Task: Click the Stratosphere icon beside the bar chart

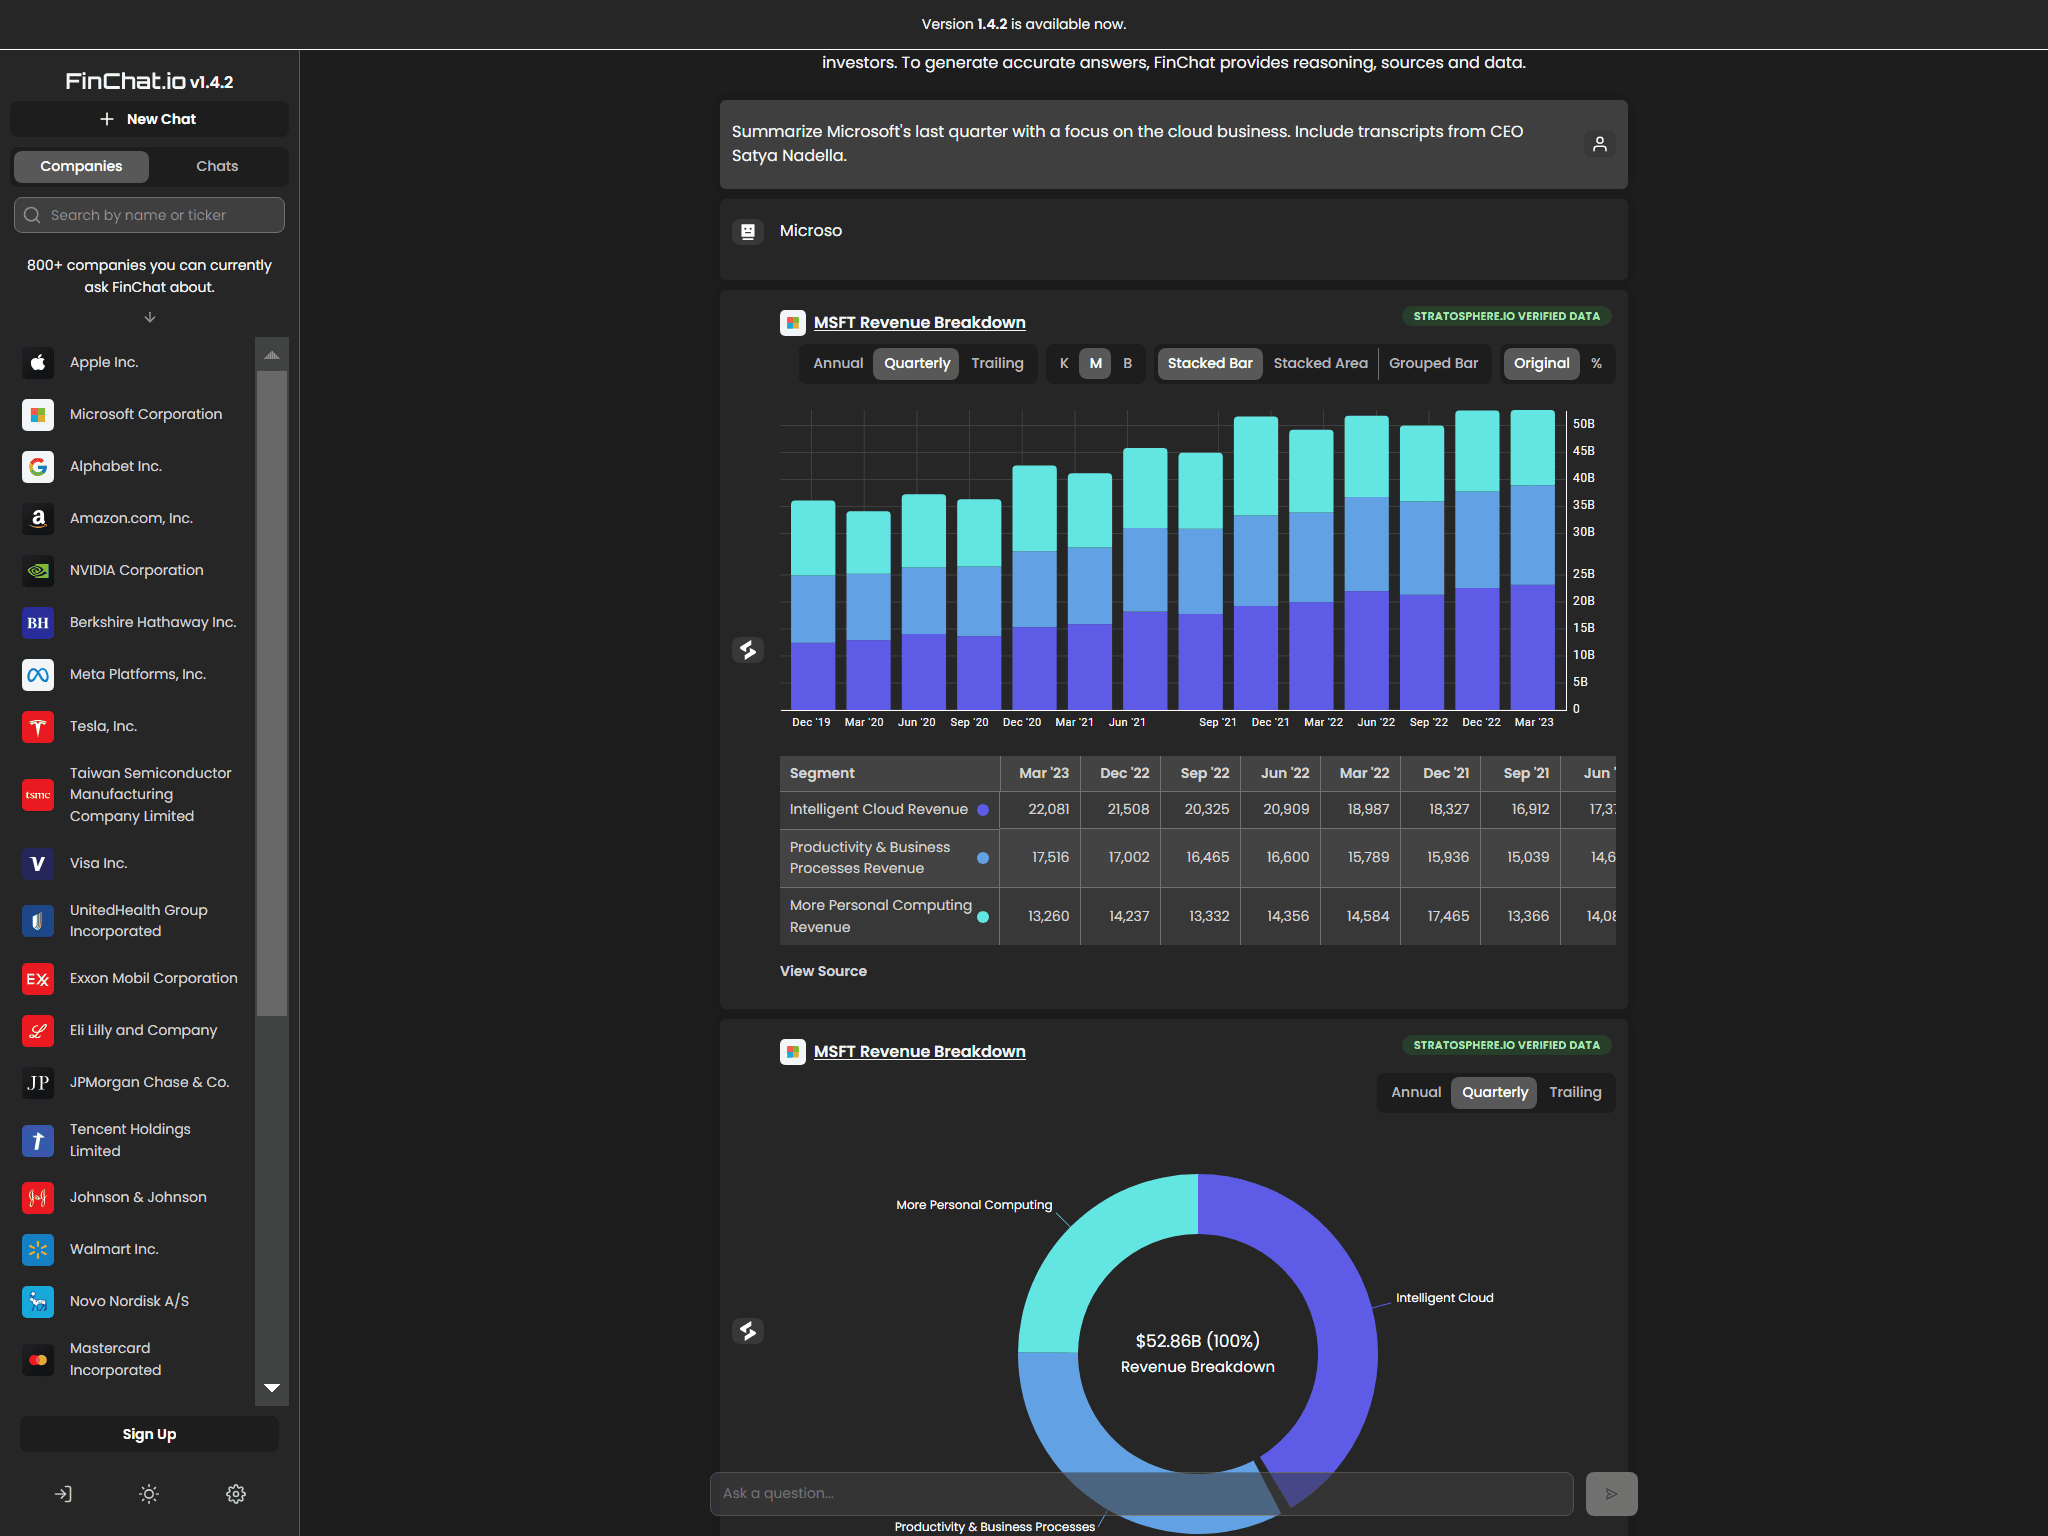Action: [748, 650]
